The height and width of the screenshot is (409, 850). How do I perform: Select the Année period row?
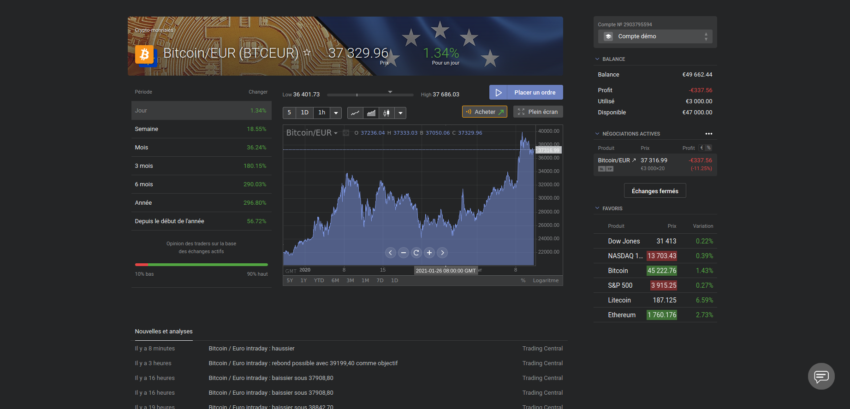pyautogui.click(x=201, y=203)
